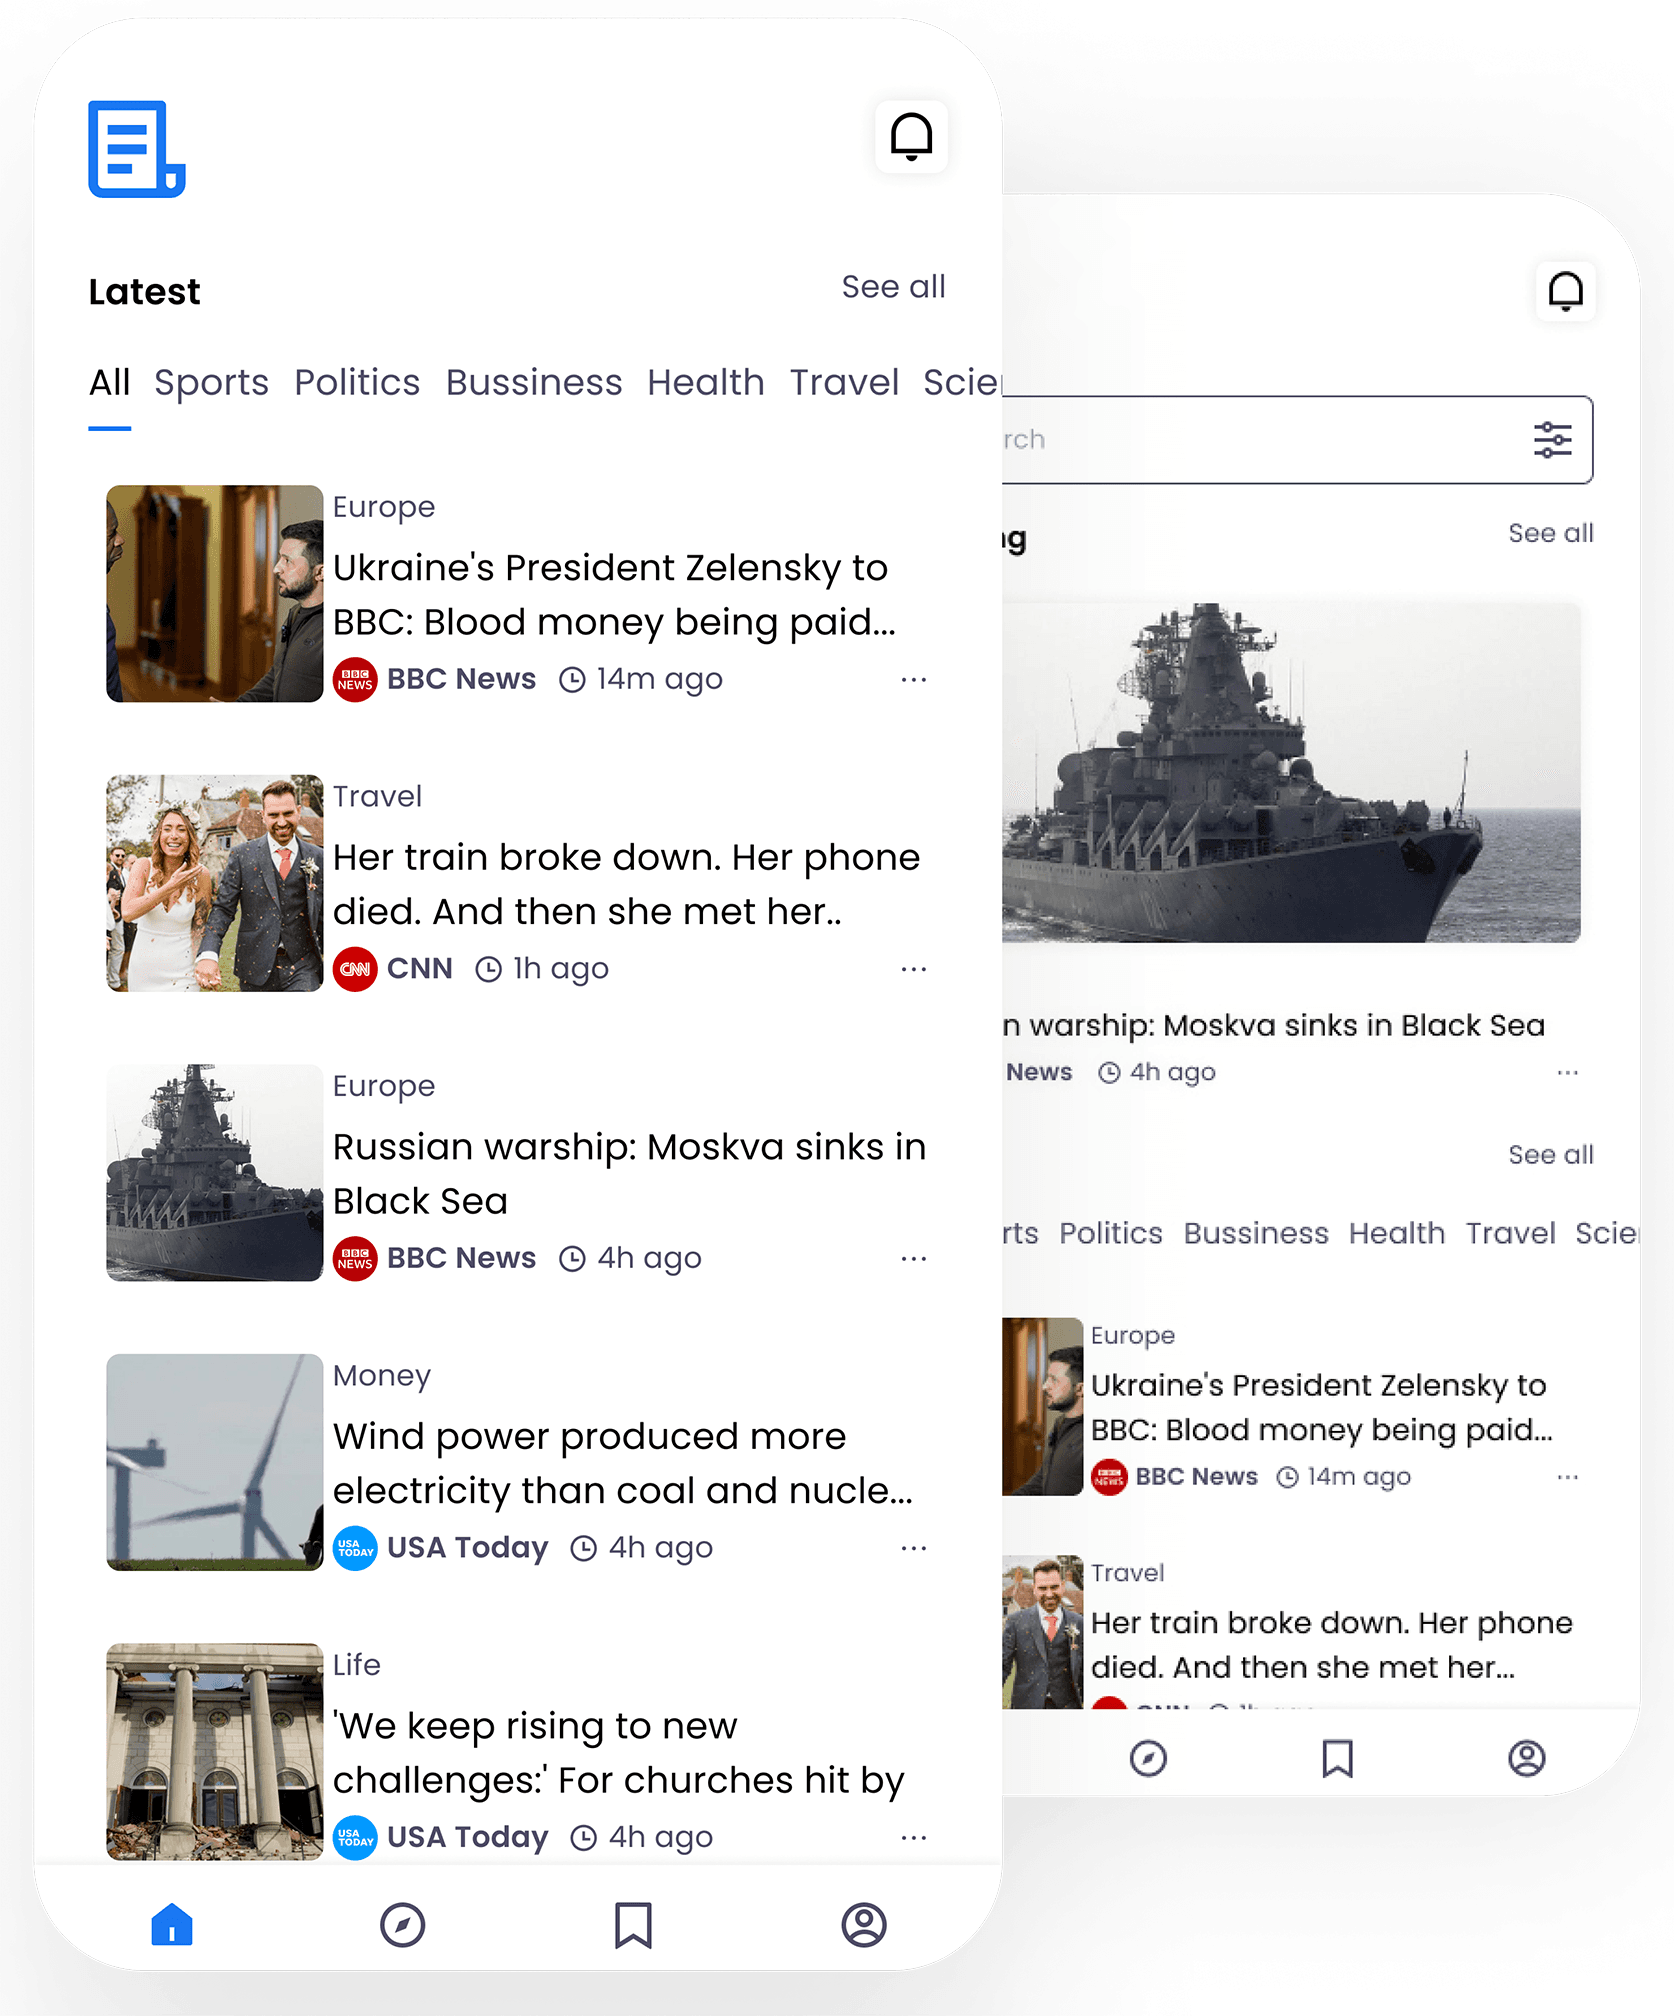This screenshot has height=2016, width=1674.
Task: Open large Moskva warship trending image
Action: tap(1292, 772)
